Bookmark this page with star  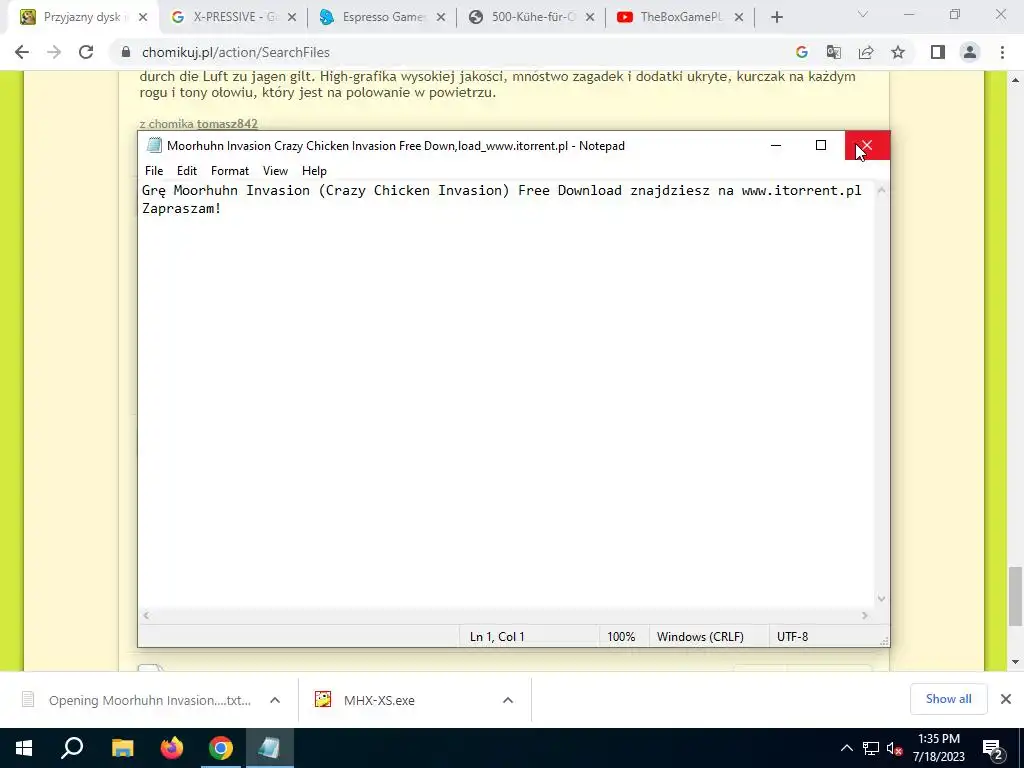point(898,52)
